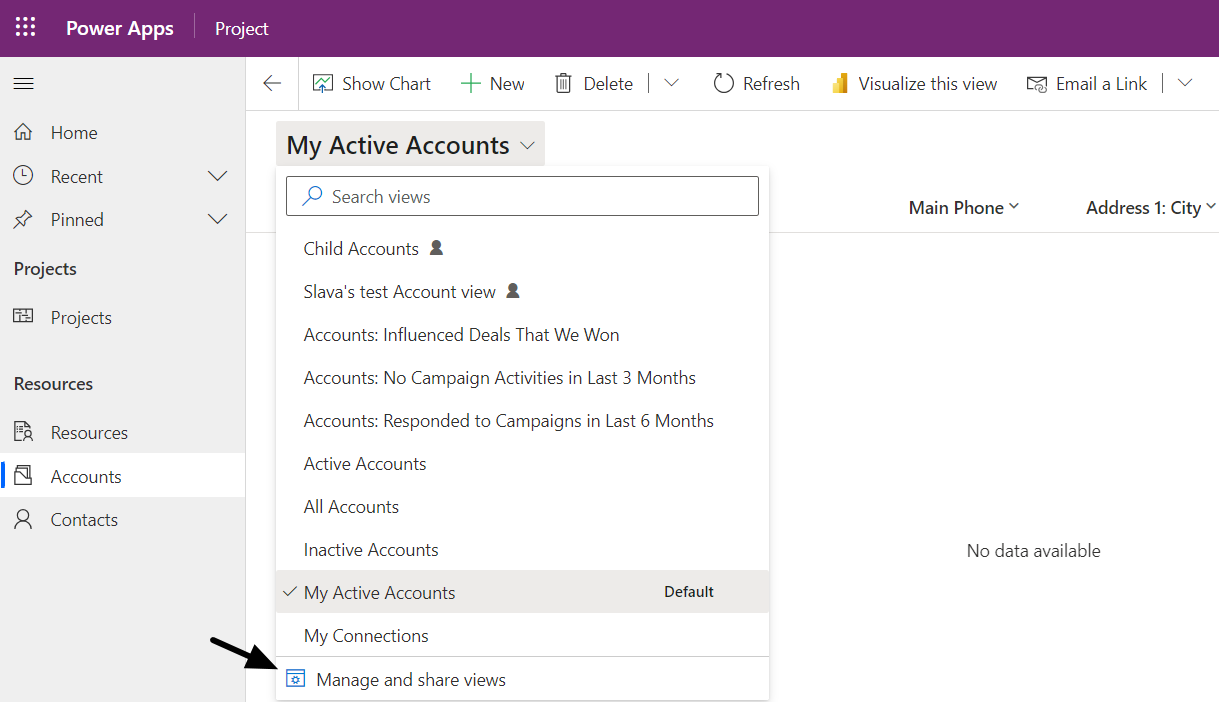1219x702 pixels.
Task: Click the Home house icon
Action: [x=23, y=132]
